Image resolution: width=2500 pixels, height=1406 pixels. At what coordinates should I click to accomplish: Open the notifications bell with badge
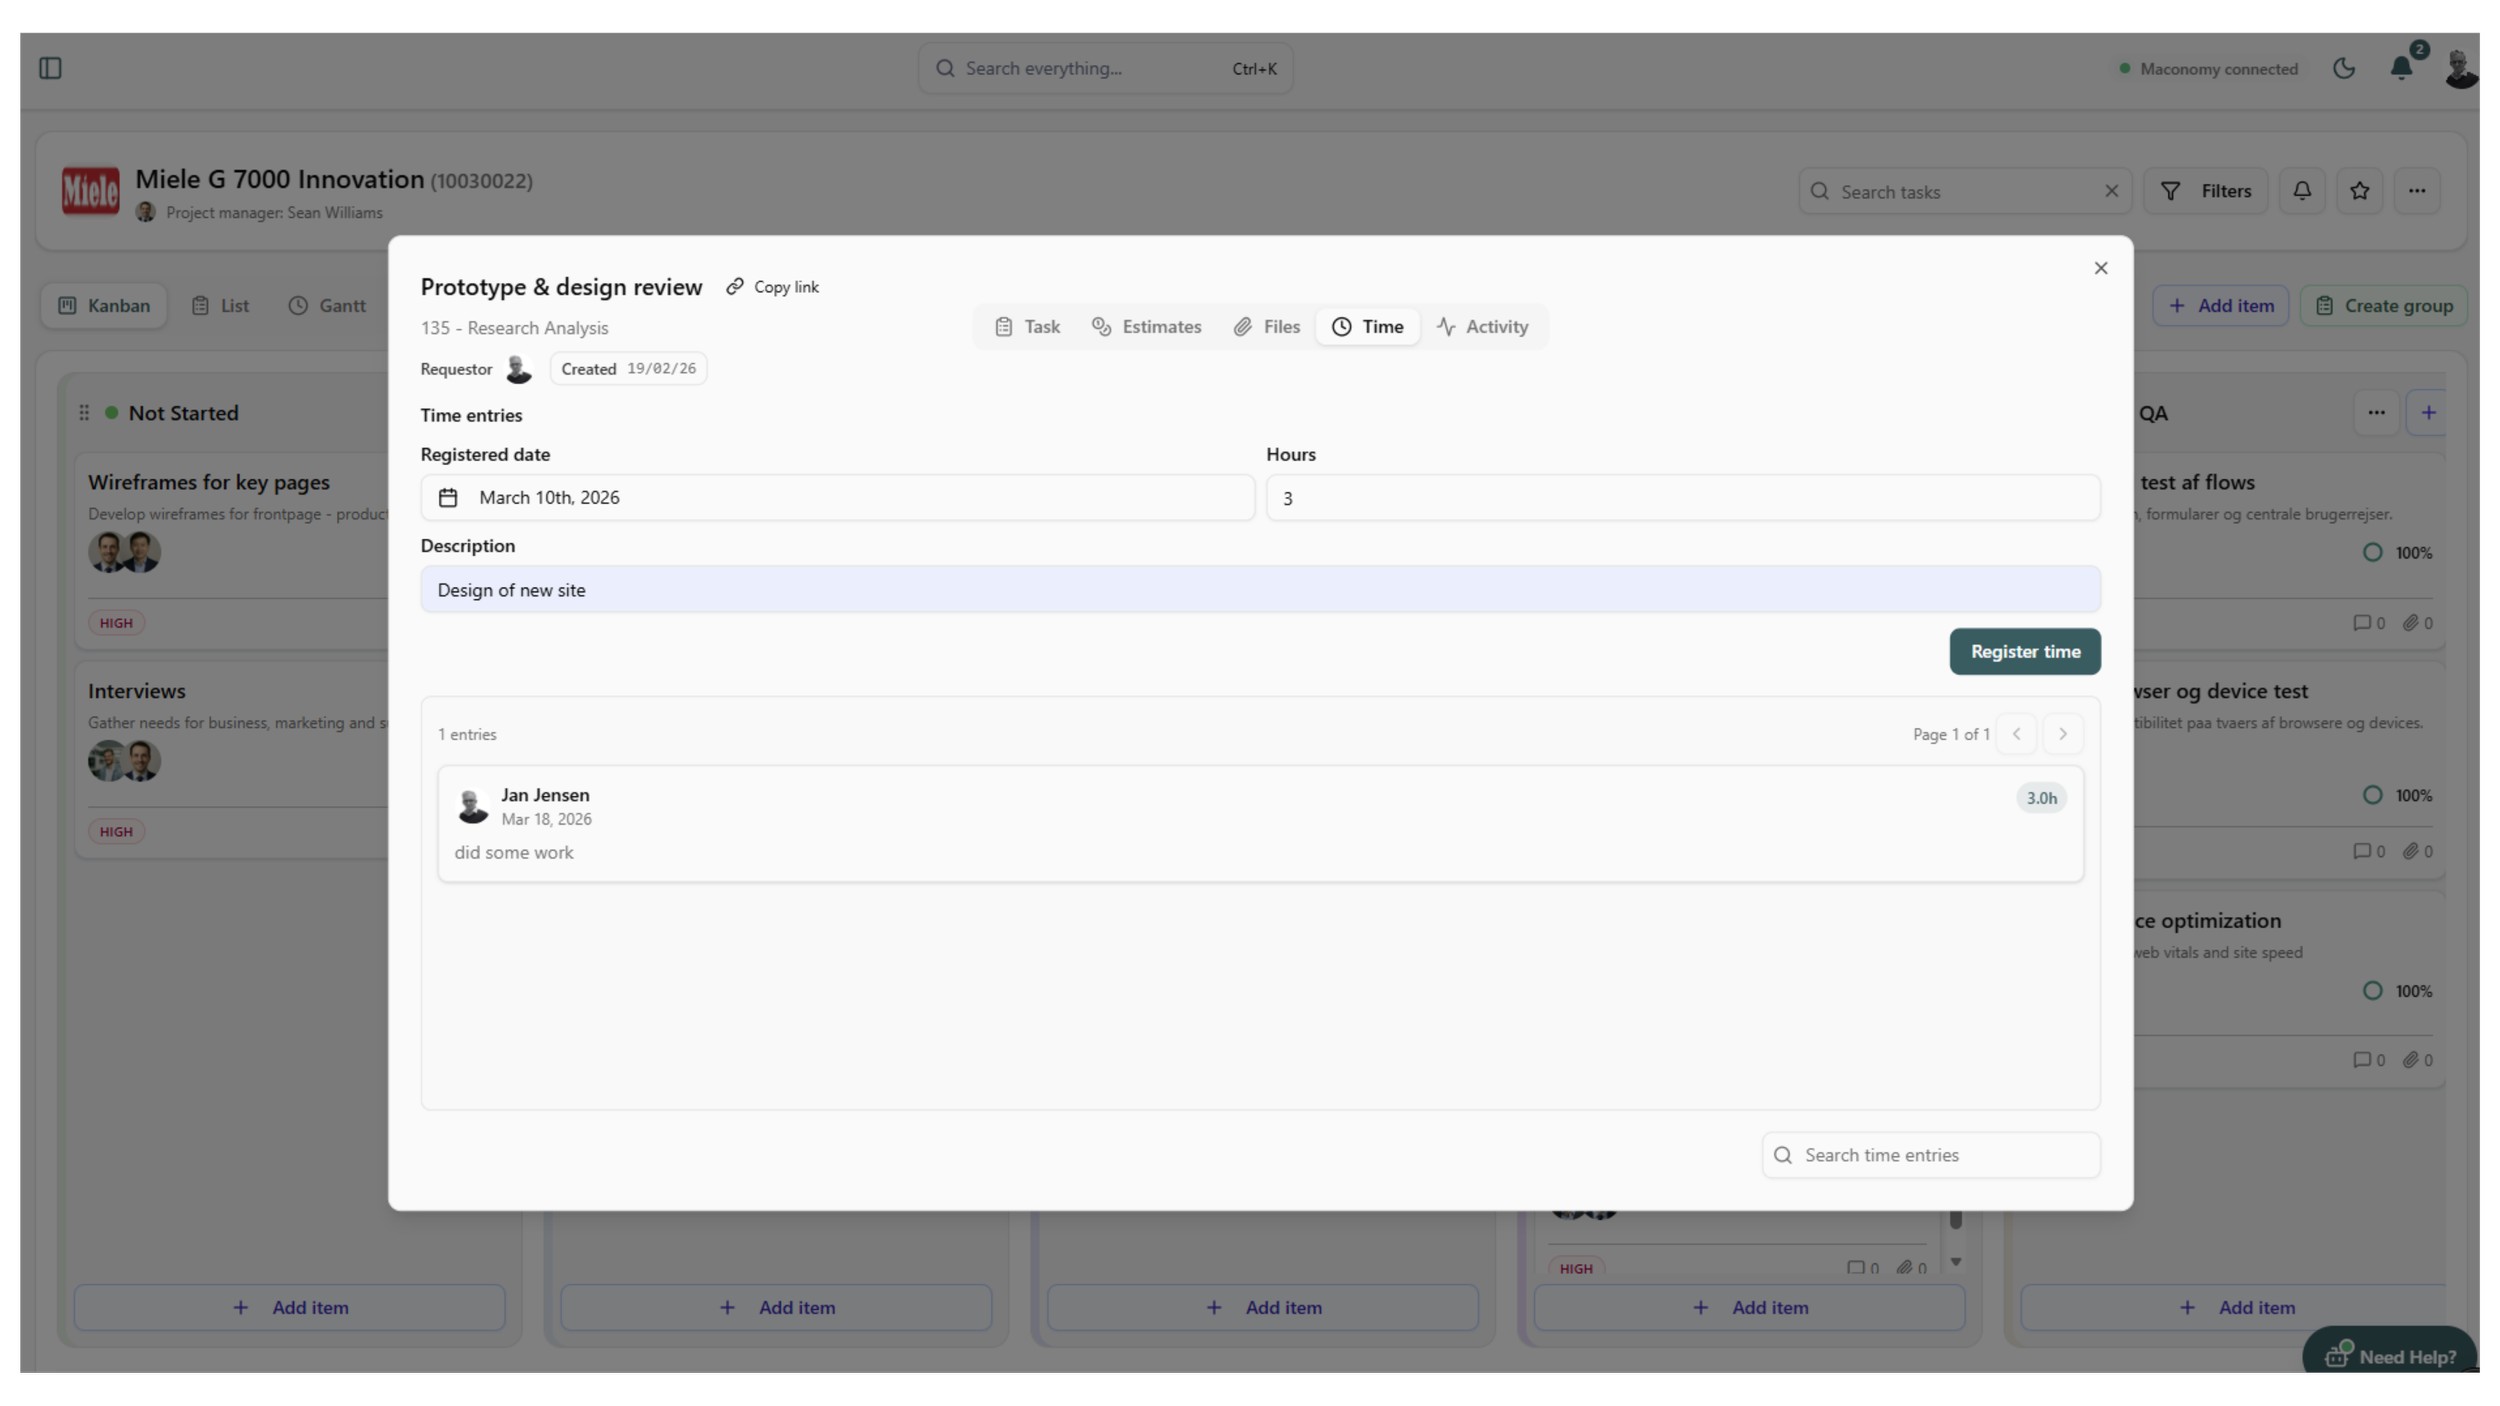coord(2401,68)
